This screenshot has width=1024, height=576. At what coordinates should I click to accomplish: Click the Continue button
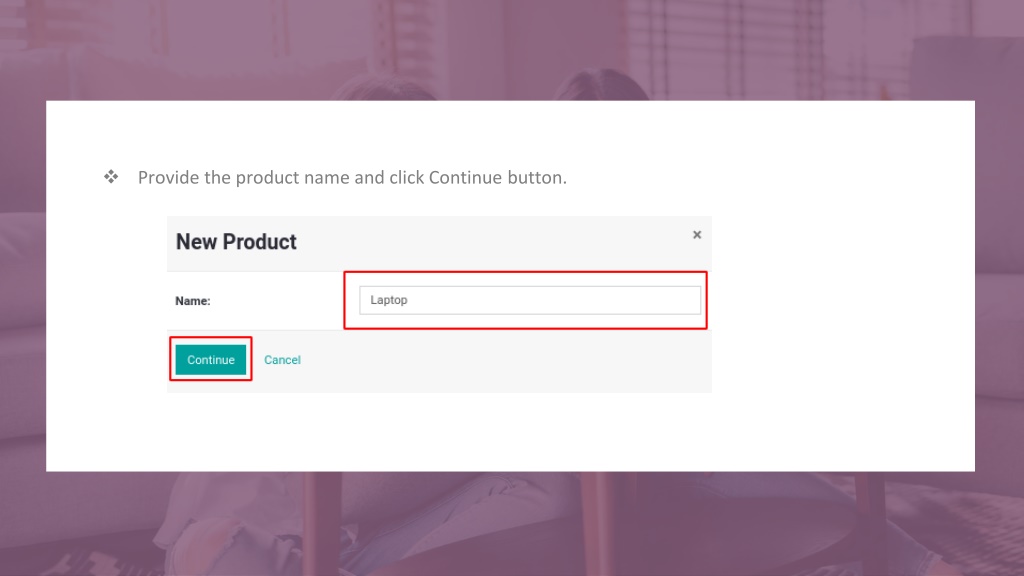pos(211,360)
